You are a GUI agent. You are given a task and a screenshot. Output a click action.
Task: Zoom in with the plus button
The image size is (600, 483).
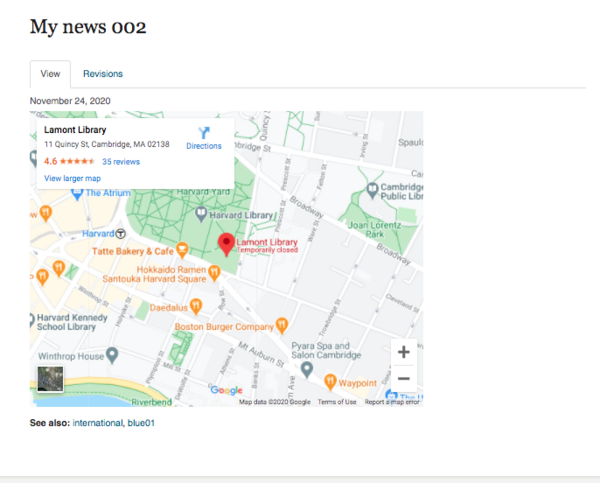(x=403, y=352)
